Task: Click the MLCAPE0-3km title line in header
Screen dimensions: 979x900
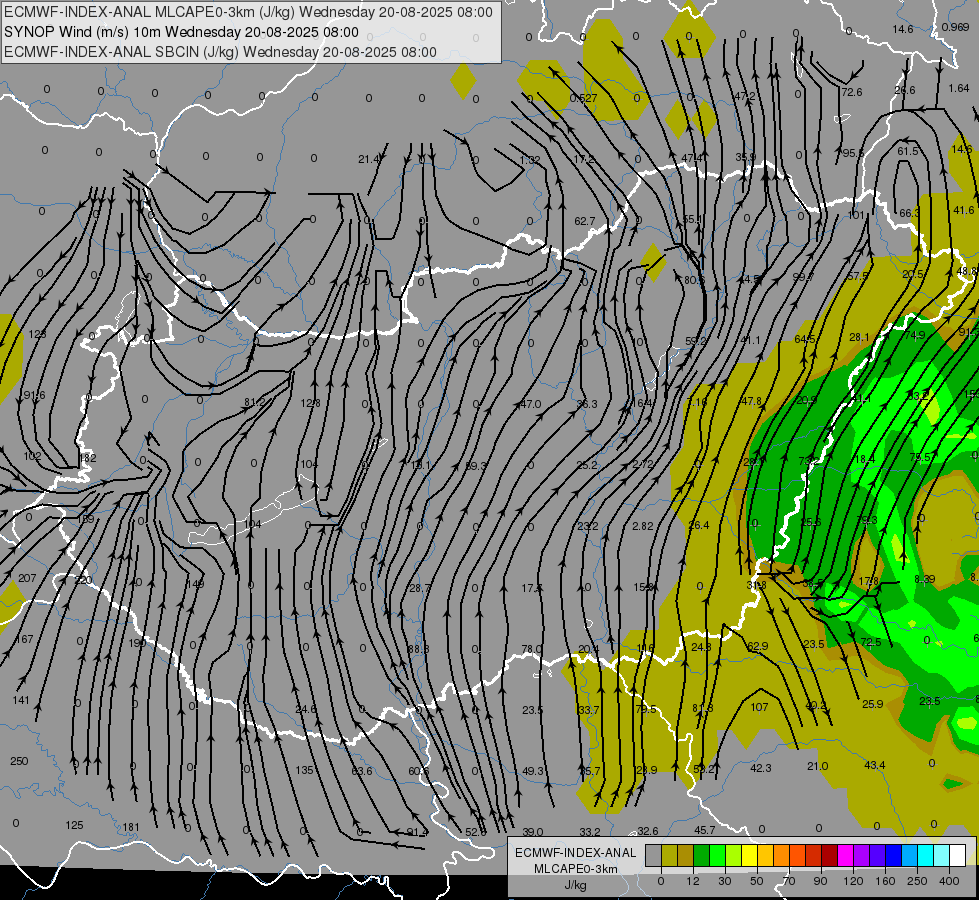Action: click(x=248, y=12)
